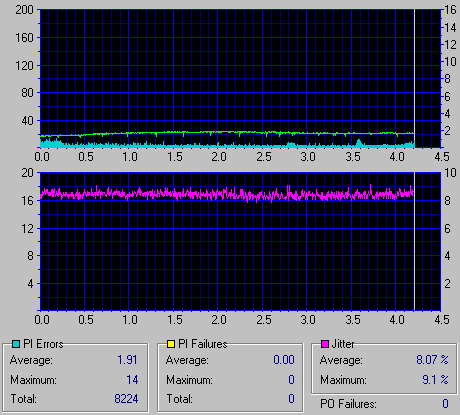460x415 pixels.
Task: Click the cyan PI Errors color swatch
Action: tap(16, 344)
